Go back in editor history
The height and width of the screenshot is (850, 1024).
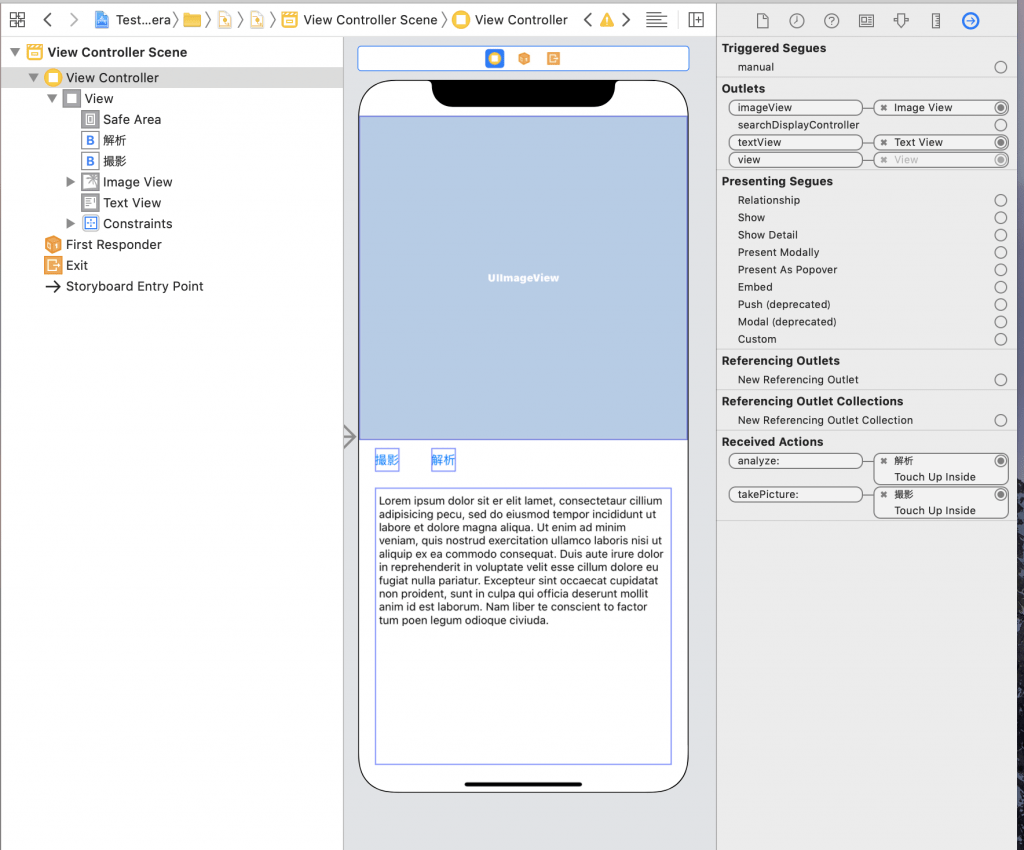point(48,20)
